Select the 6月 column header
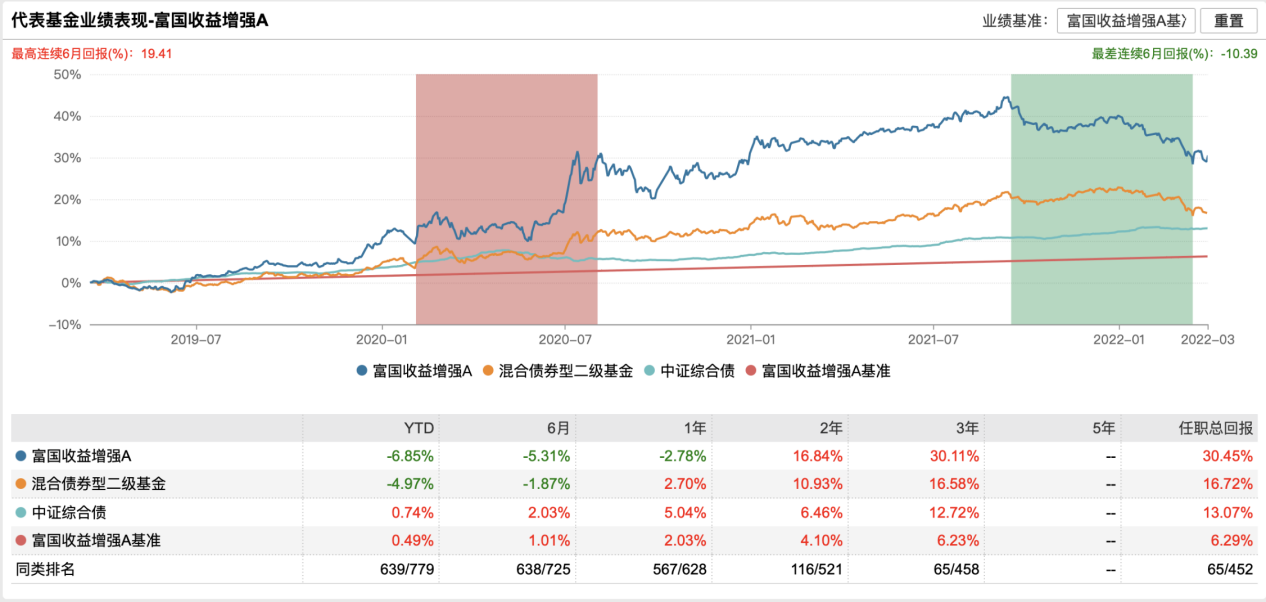The width and height of the screenshot is (1266, 602). pos(558,428)
